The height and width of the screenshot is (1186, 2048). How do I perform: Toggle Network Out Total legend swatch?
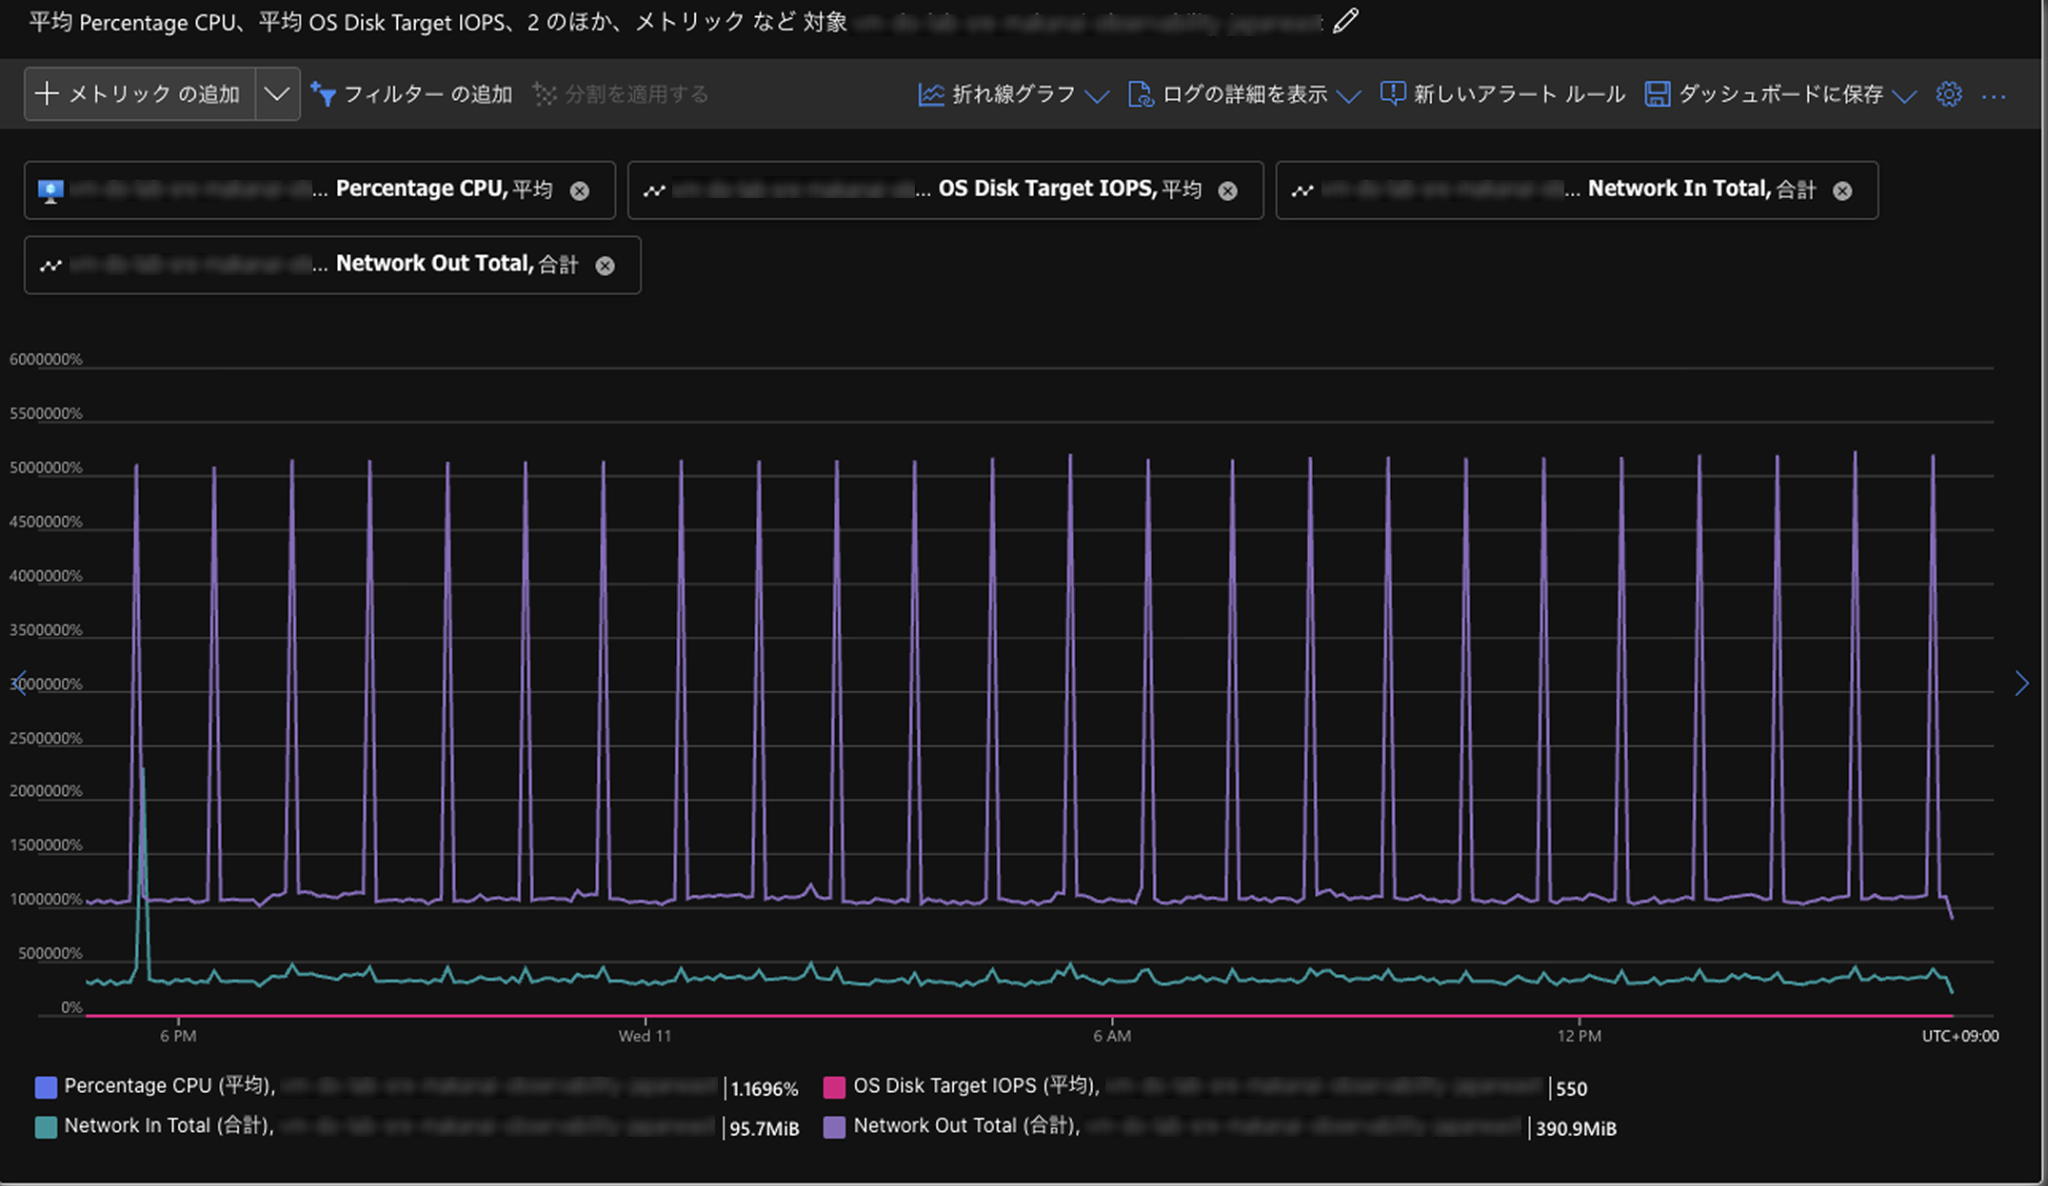click(x=834, y=1127)
